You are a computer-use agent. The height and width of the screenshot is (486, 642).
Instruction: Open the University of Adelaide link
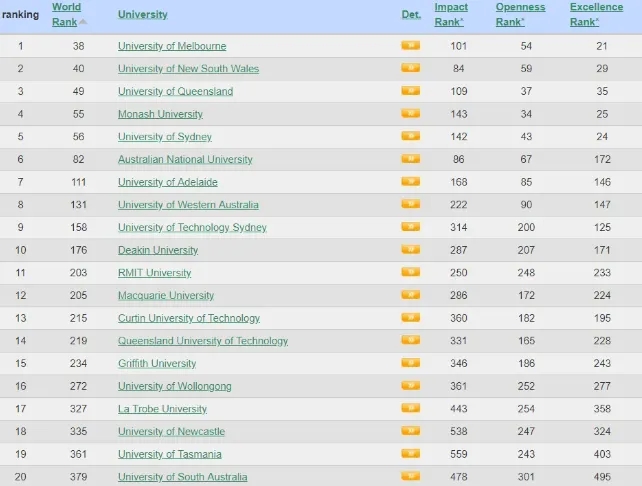click(x=167, y=182)
